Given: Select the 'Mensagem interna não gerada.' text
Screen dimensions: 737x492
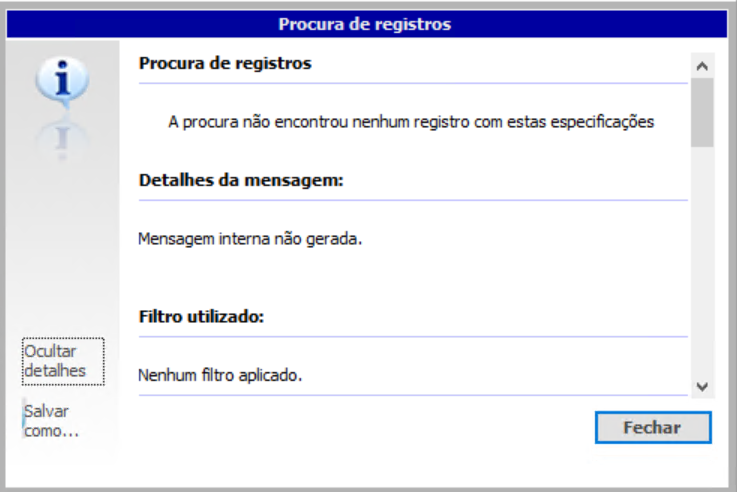Looking at the screenshot, I should 247,240.
